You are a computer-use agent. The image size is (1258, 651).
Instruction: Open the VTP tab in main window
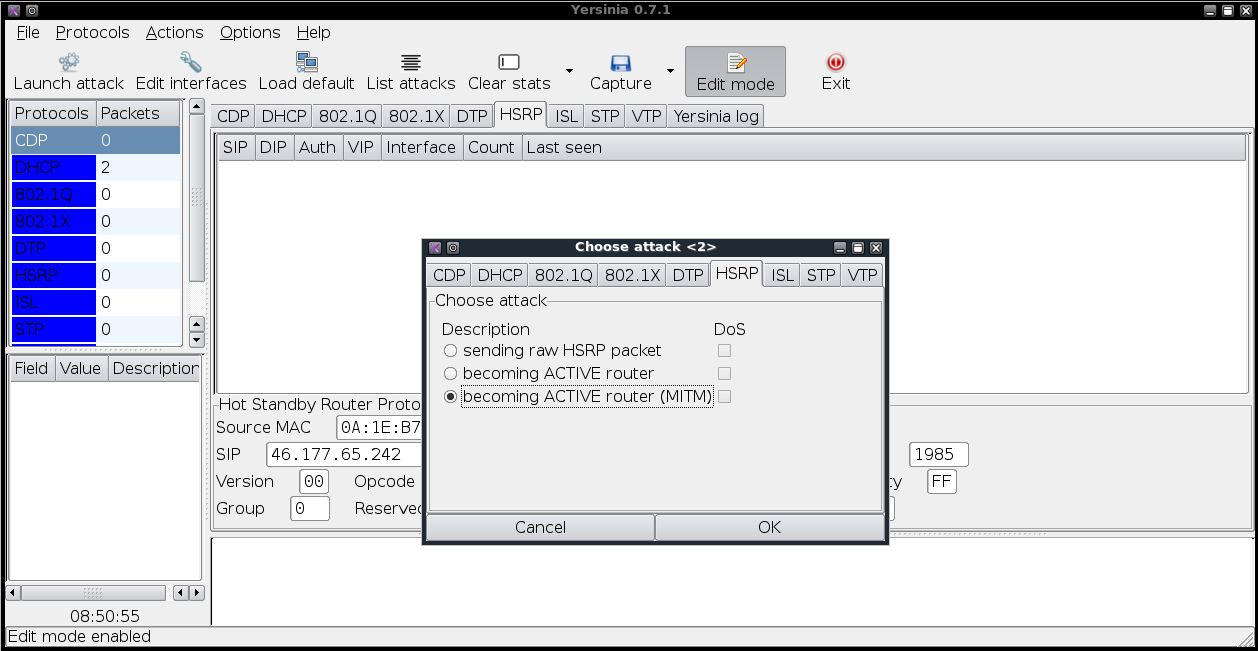(x=647, y=116)
